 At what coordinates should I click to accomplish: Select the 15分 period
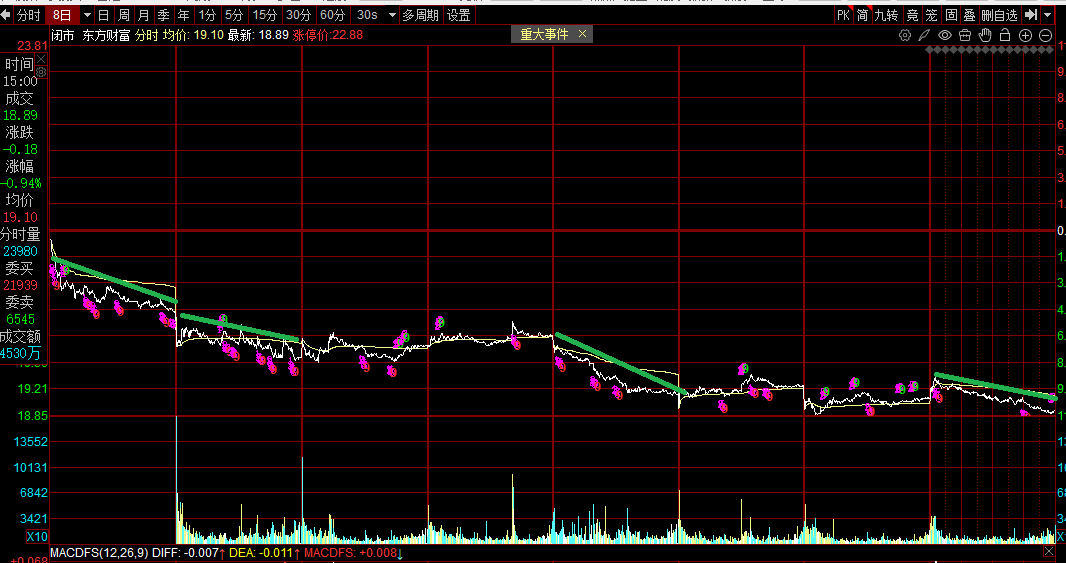[x=264, y=15]
